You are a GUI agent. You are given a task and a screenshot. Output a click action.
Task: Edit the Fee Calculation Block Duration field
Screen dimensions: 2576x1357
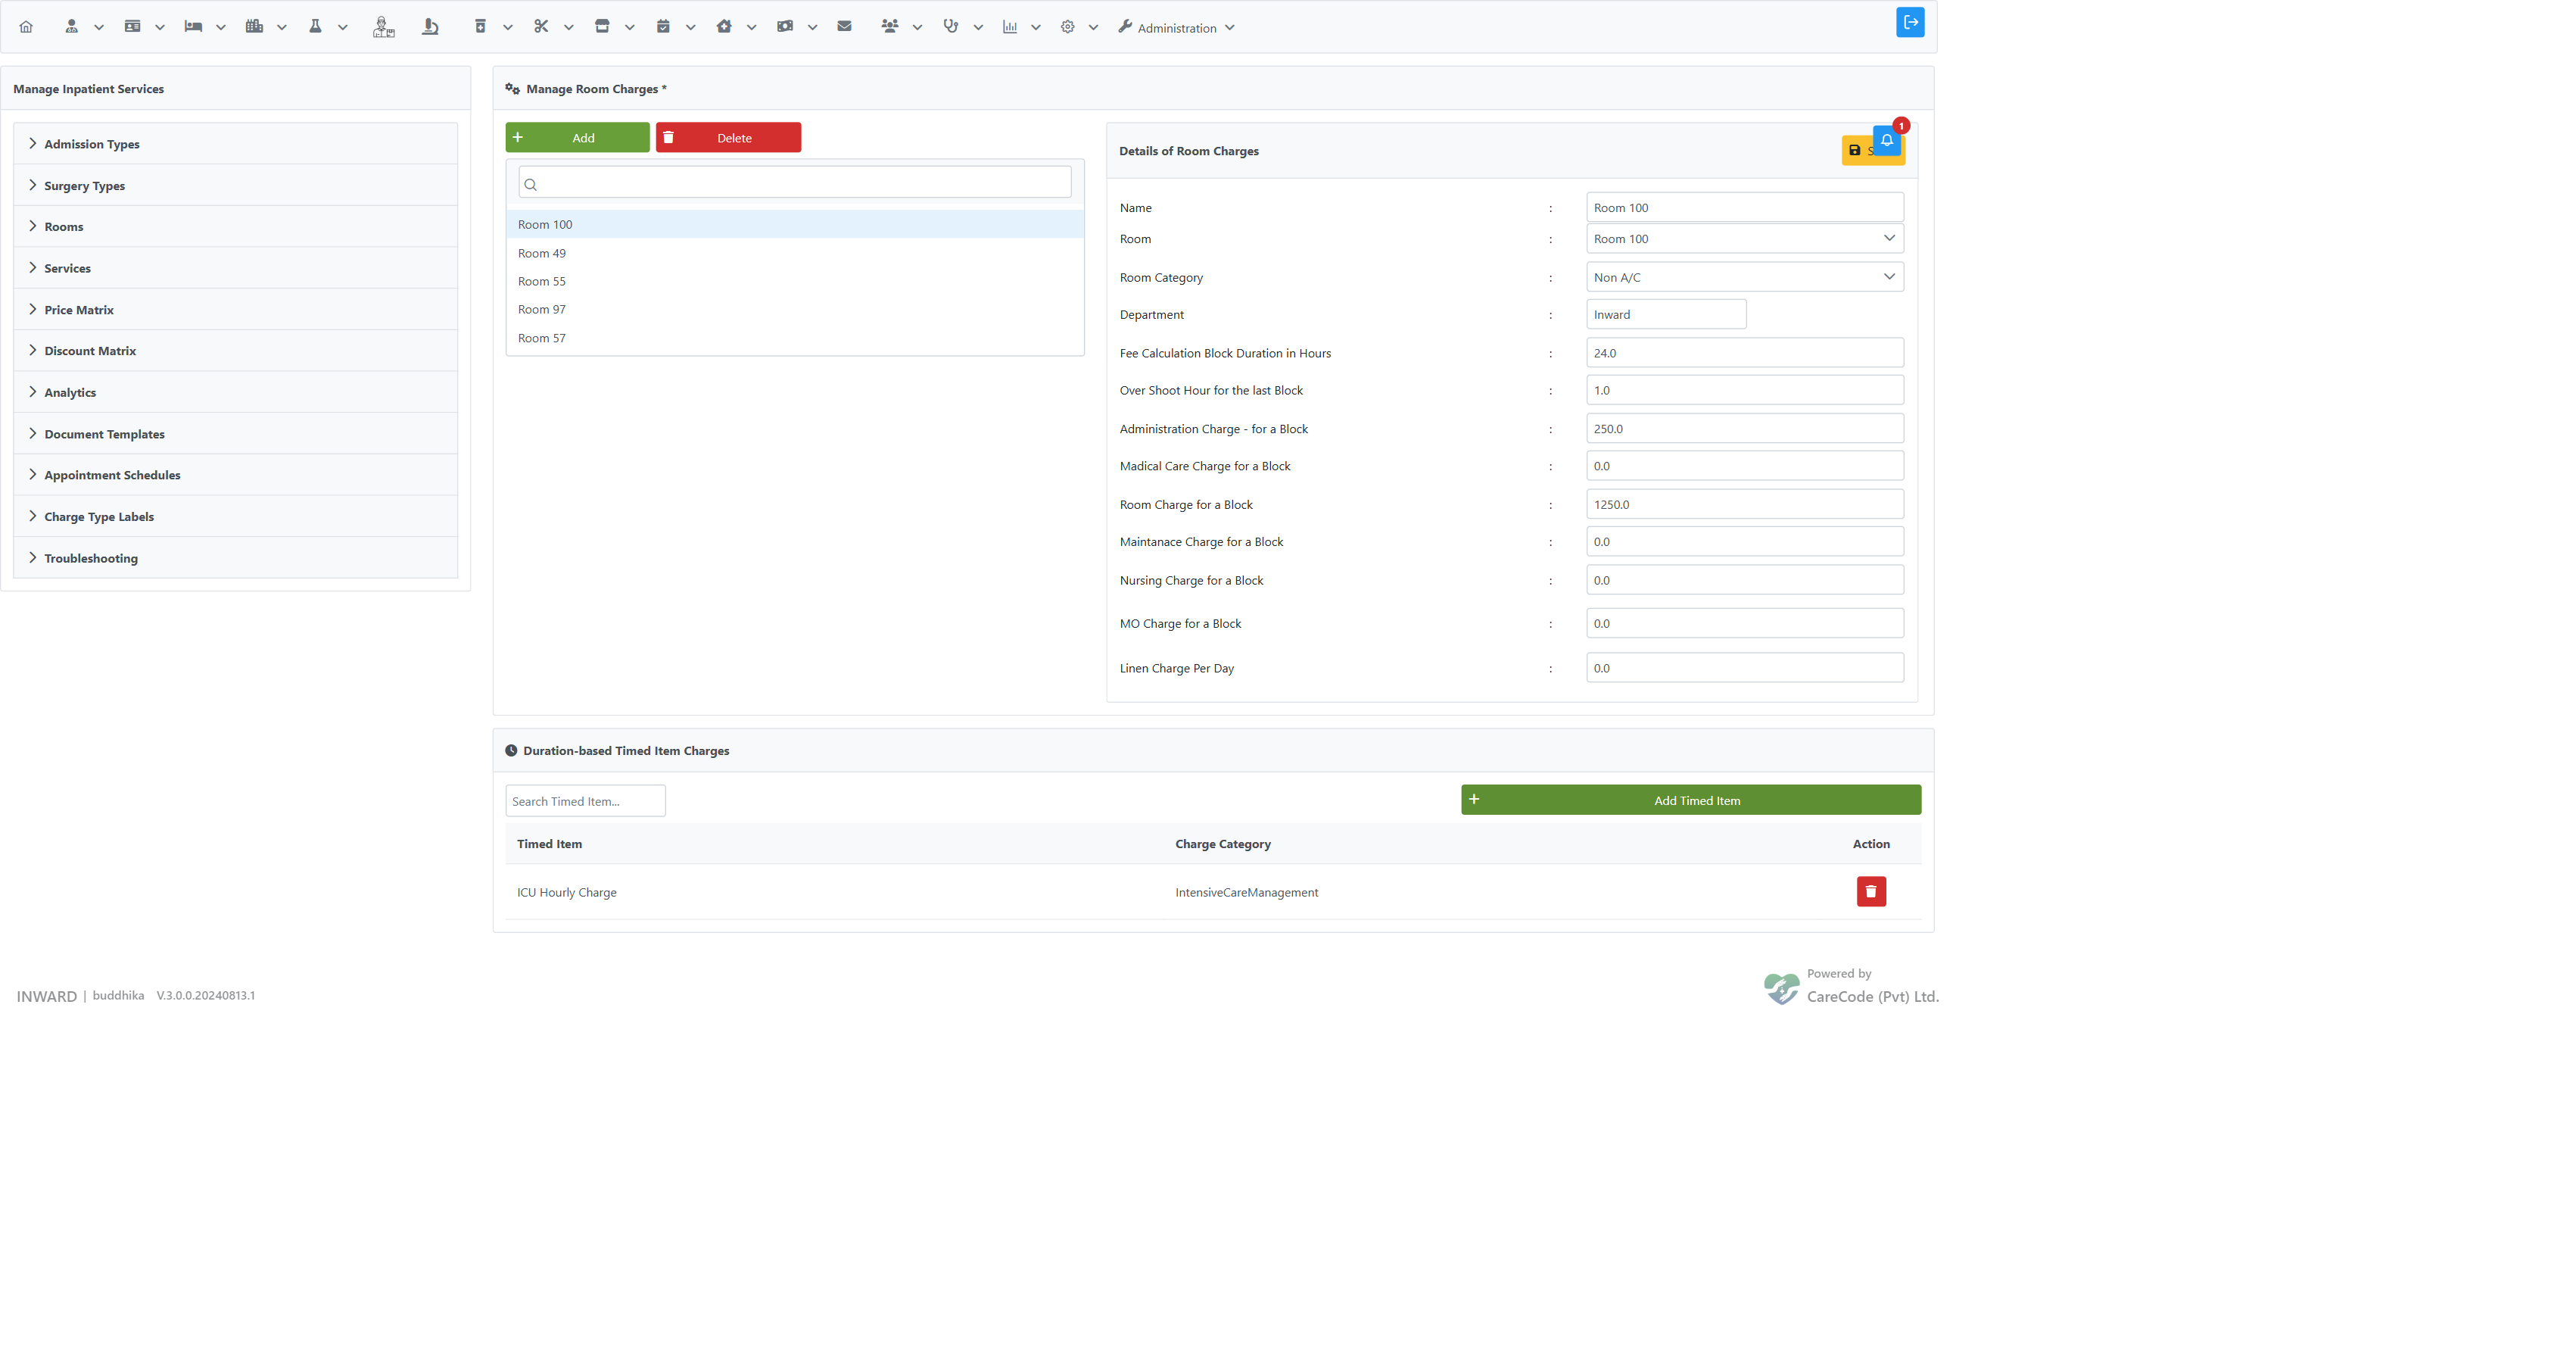[1744, 353]
